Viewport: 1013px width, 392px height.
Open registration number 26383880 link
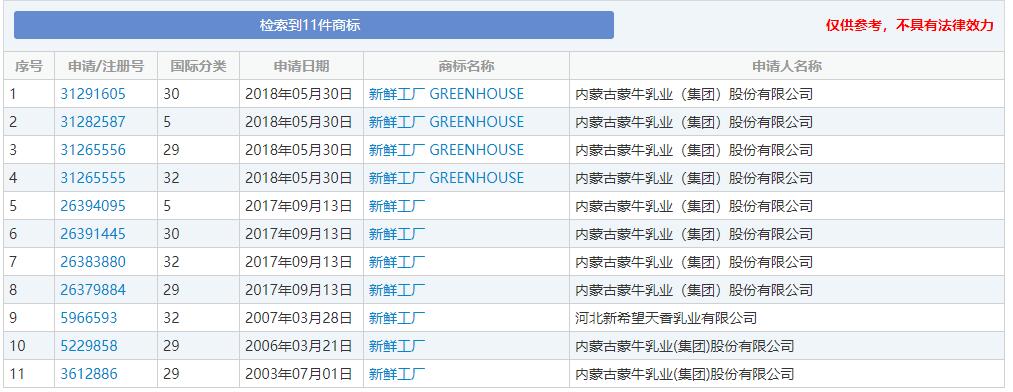pyautogui.click(x=93, y=262)
